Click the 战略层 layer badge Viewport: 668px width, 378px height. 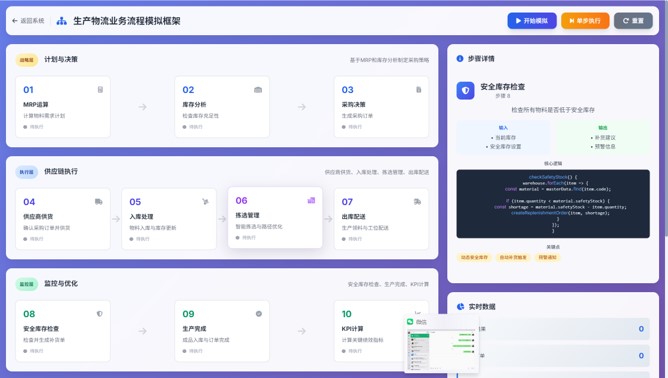click(27, 60)
